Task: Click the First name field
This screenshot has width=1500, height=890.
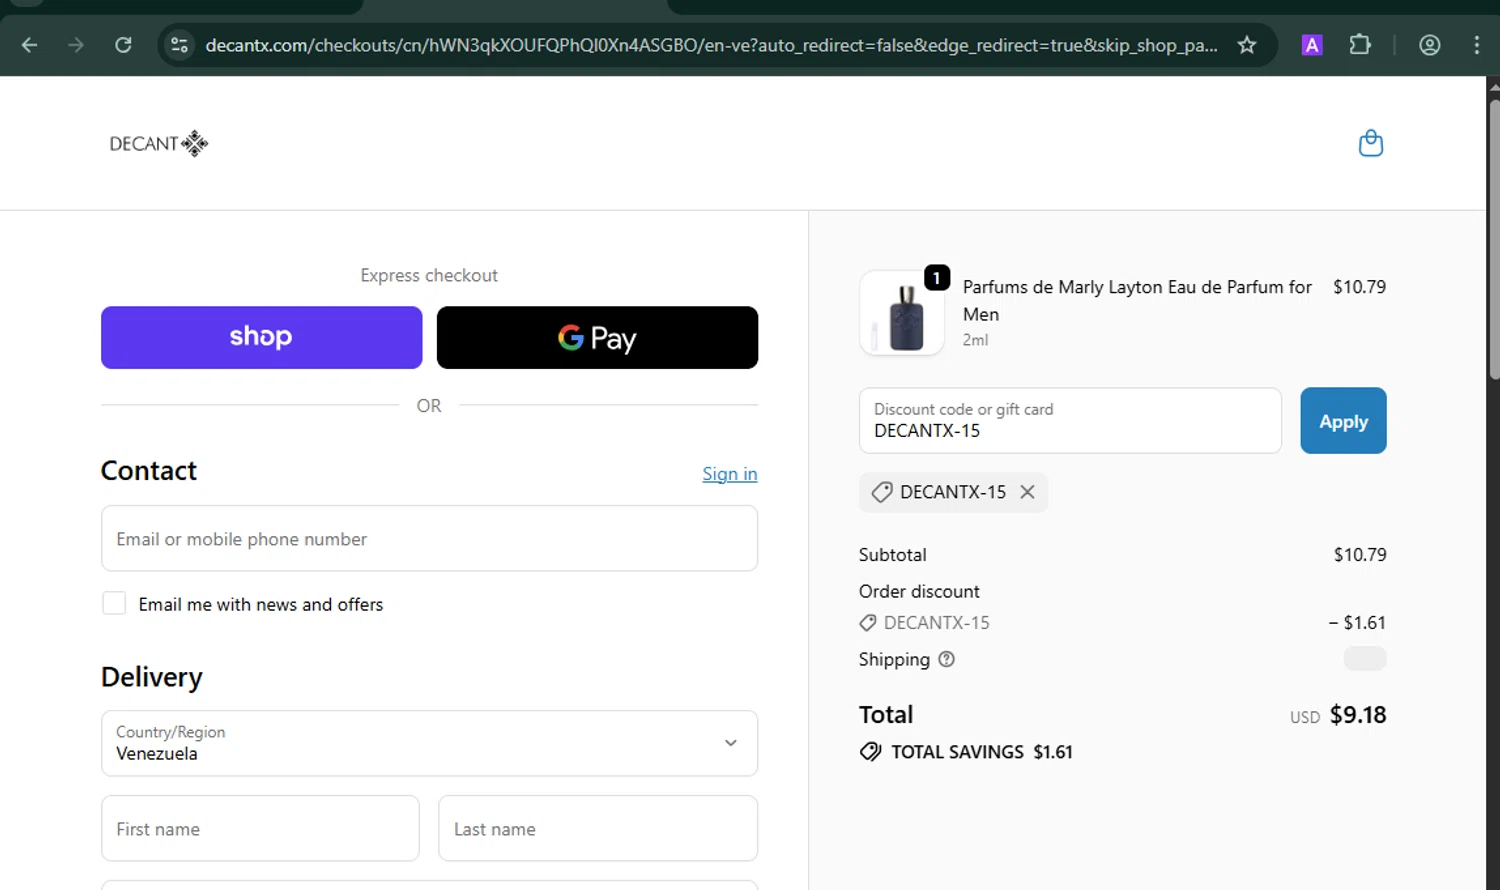Action: (260, 828)
